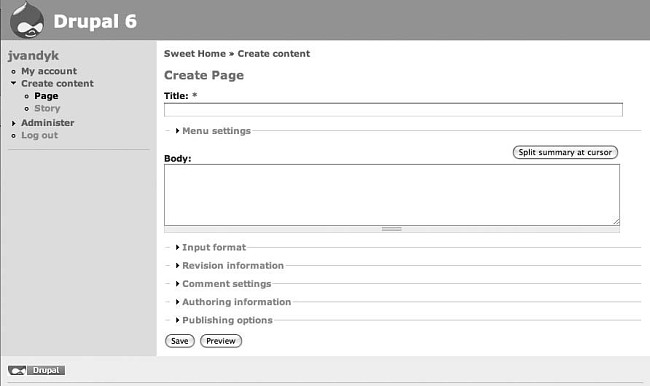
Task: Open My account link
Action: pyautogui.click(x=49, y=71)
